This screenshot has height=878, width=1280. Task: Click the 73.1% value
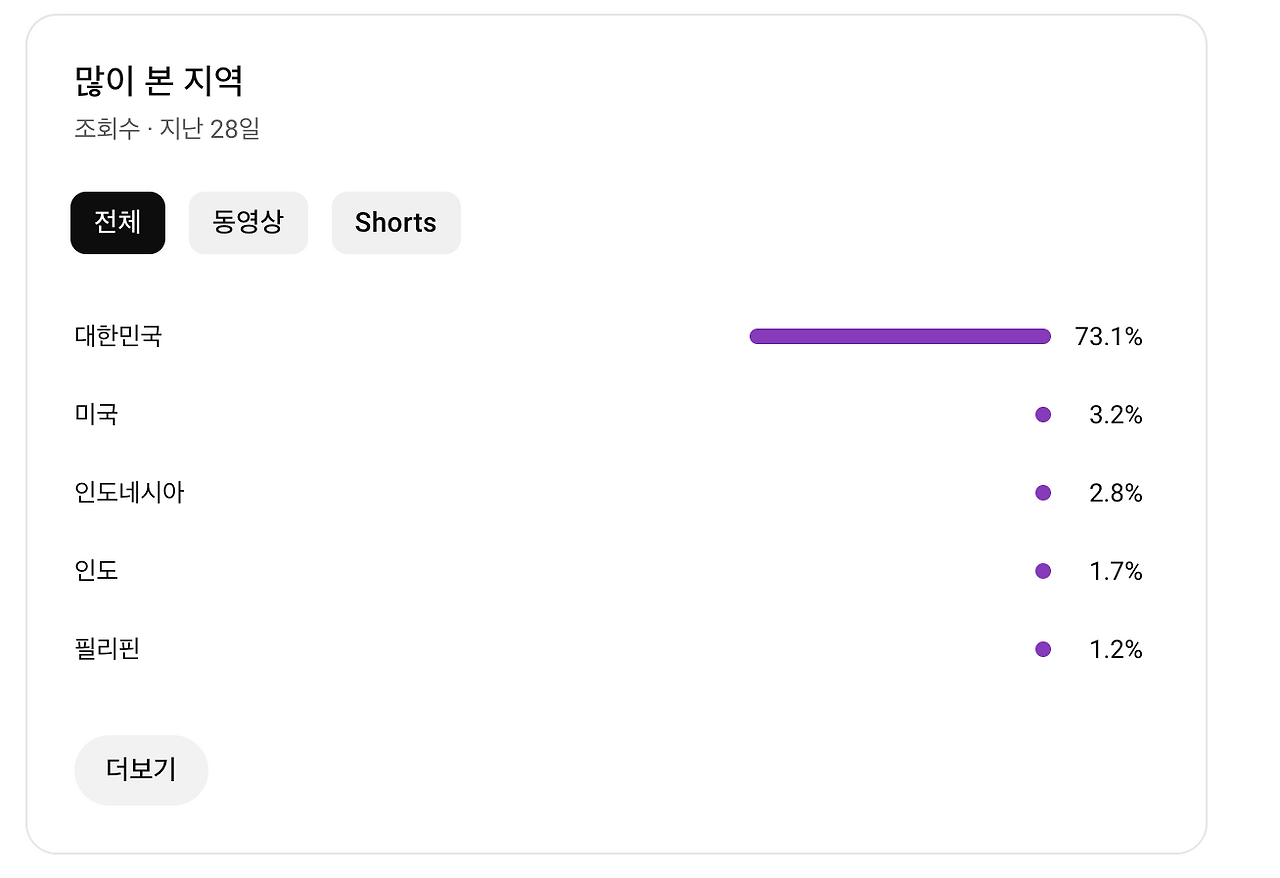(1108, 337)
